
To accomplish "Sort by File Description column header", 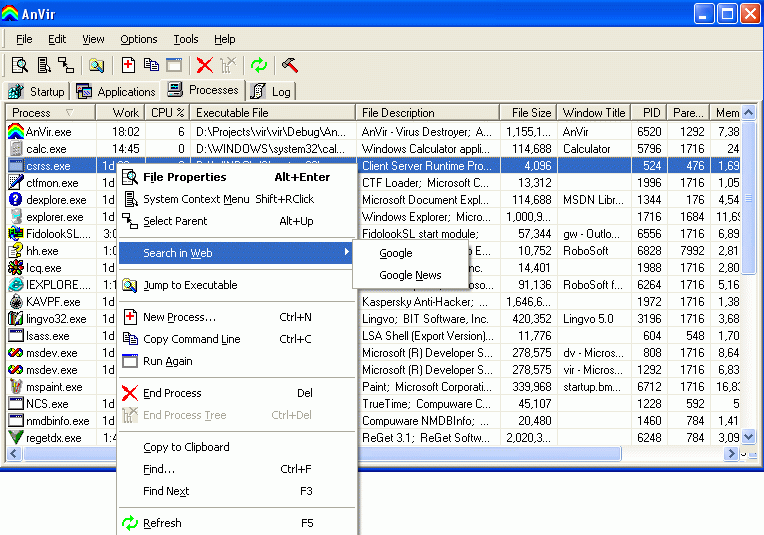I will click(x=427, y=113).
